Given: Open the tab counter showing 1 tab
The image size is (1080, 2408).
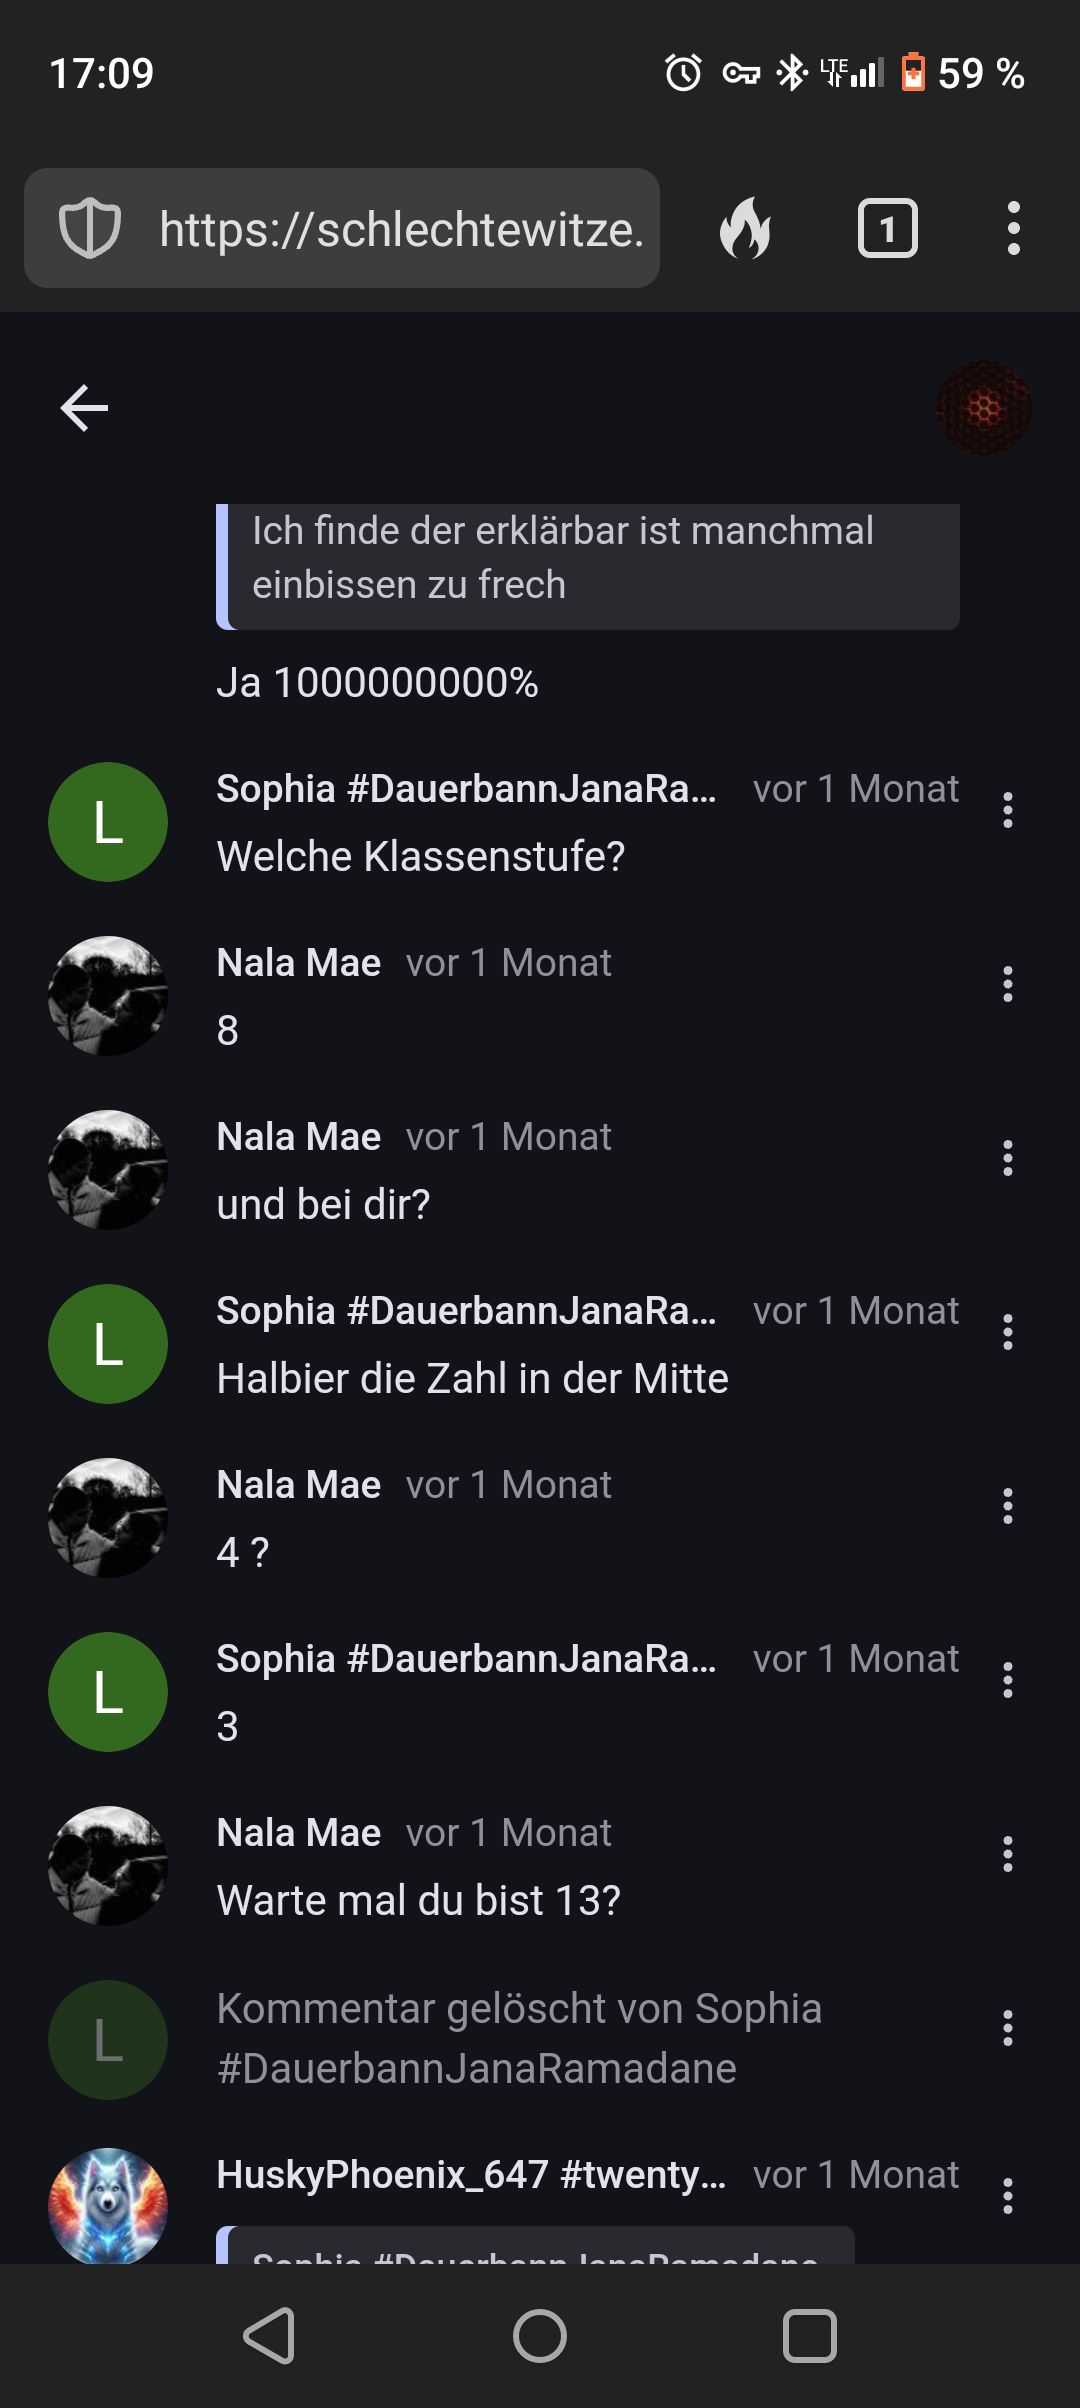Looking at the screenshot, I should 887,229.
